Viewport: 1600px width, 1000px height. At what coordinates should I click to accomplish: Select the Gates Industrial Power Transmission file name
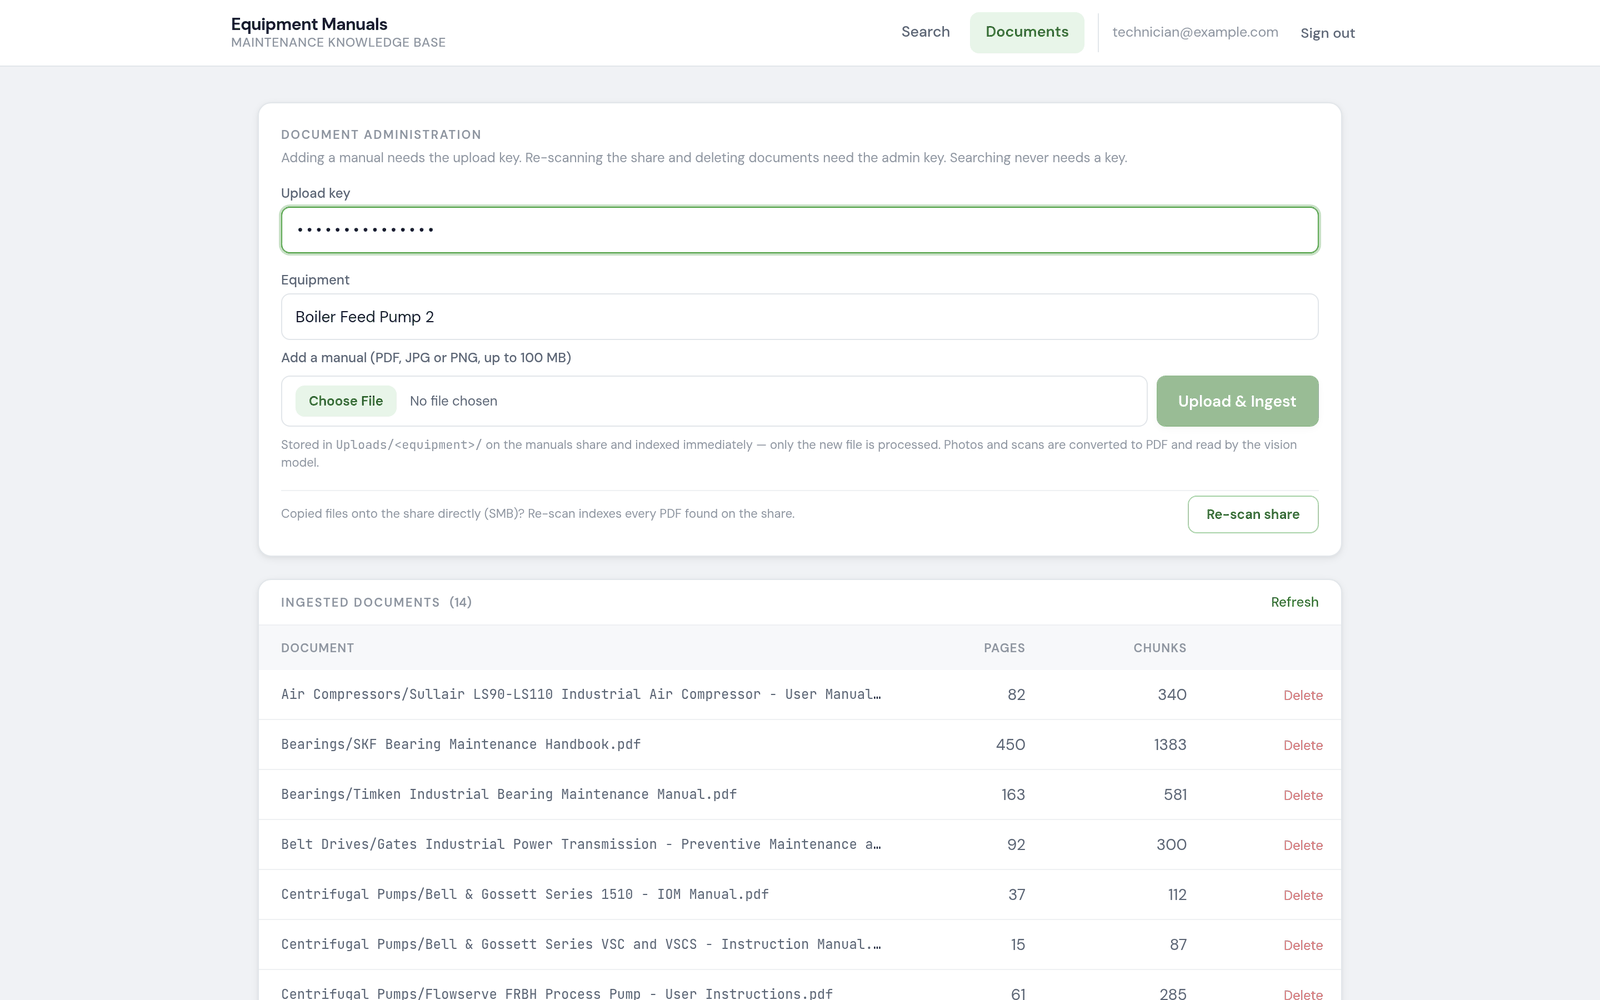(x=581, y=844)
